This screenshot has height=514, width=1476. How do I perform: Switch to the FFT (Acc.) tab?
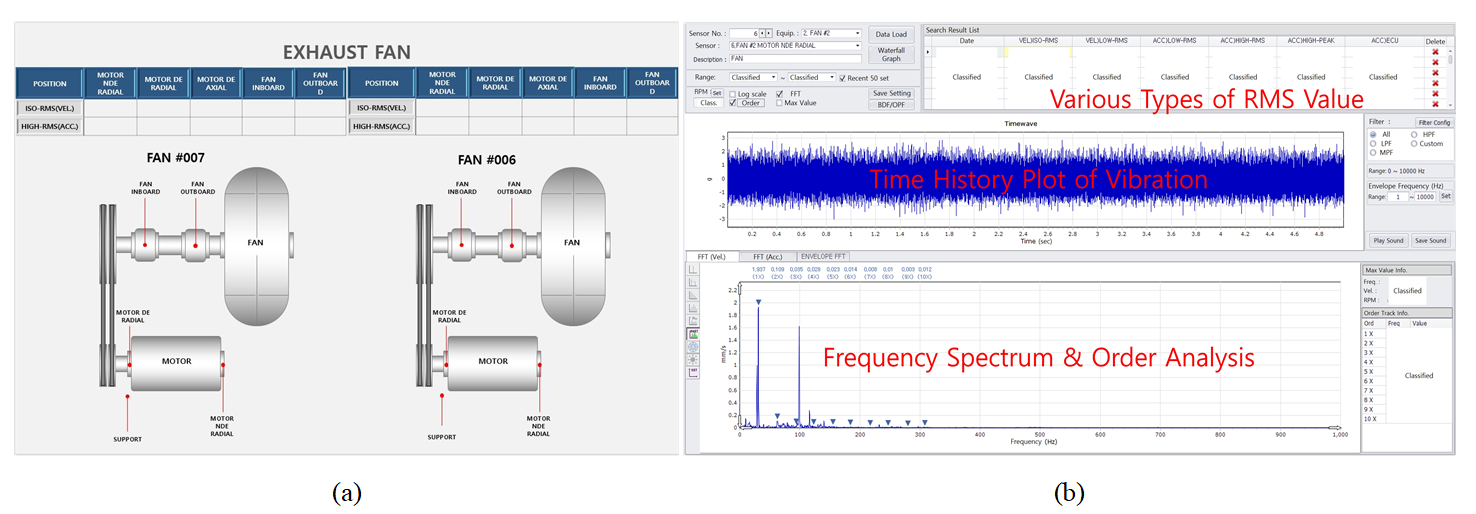(x=768, y=257)
